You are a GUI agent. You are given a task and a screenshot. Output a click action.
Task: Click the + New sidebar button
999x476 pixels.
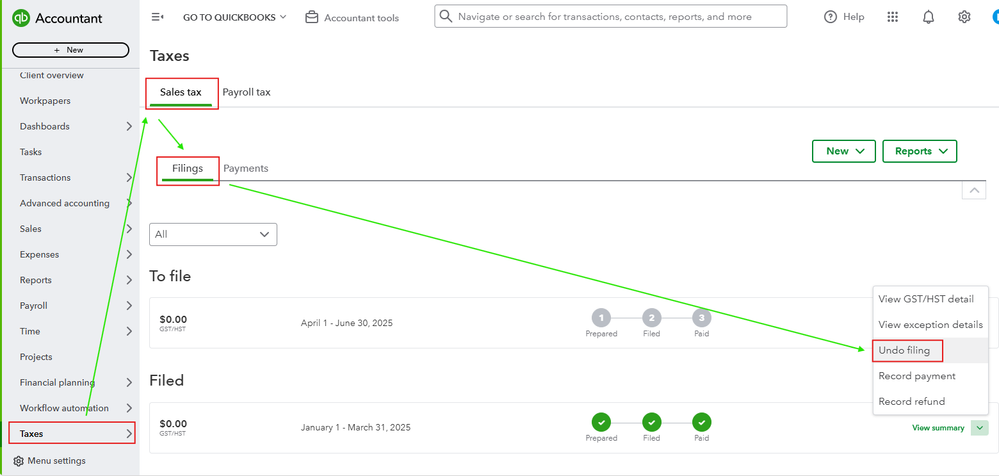(x=70, y=50)
